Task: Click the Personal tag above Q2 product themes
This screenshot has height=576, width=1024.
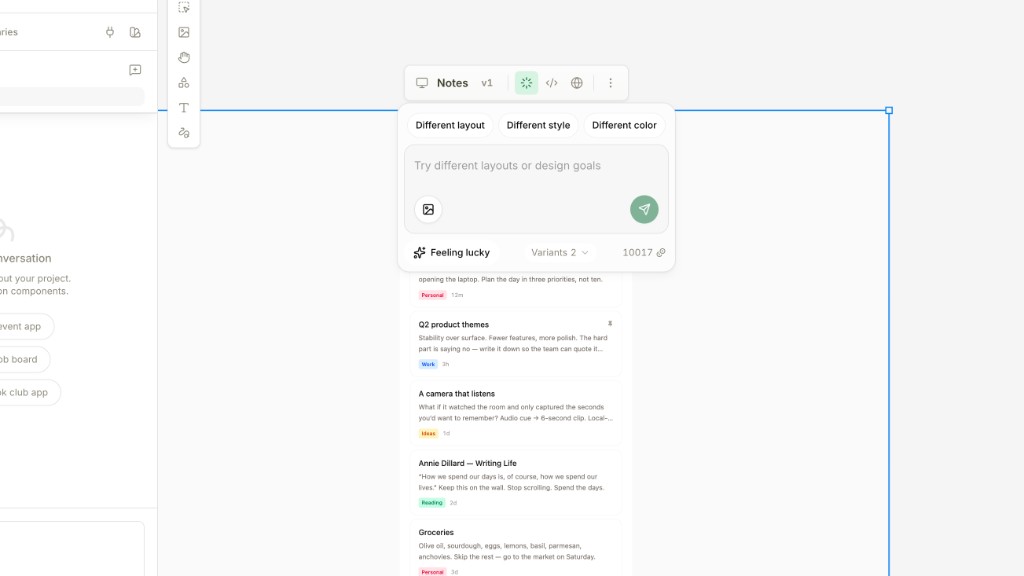Action: pyautogui.click(x=432, y=295)
